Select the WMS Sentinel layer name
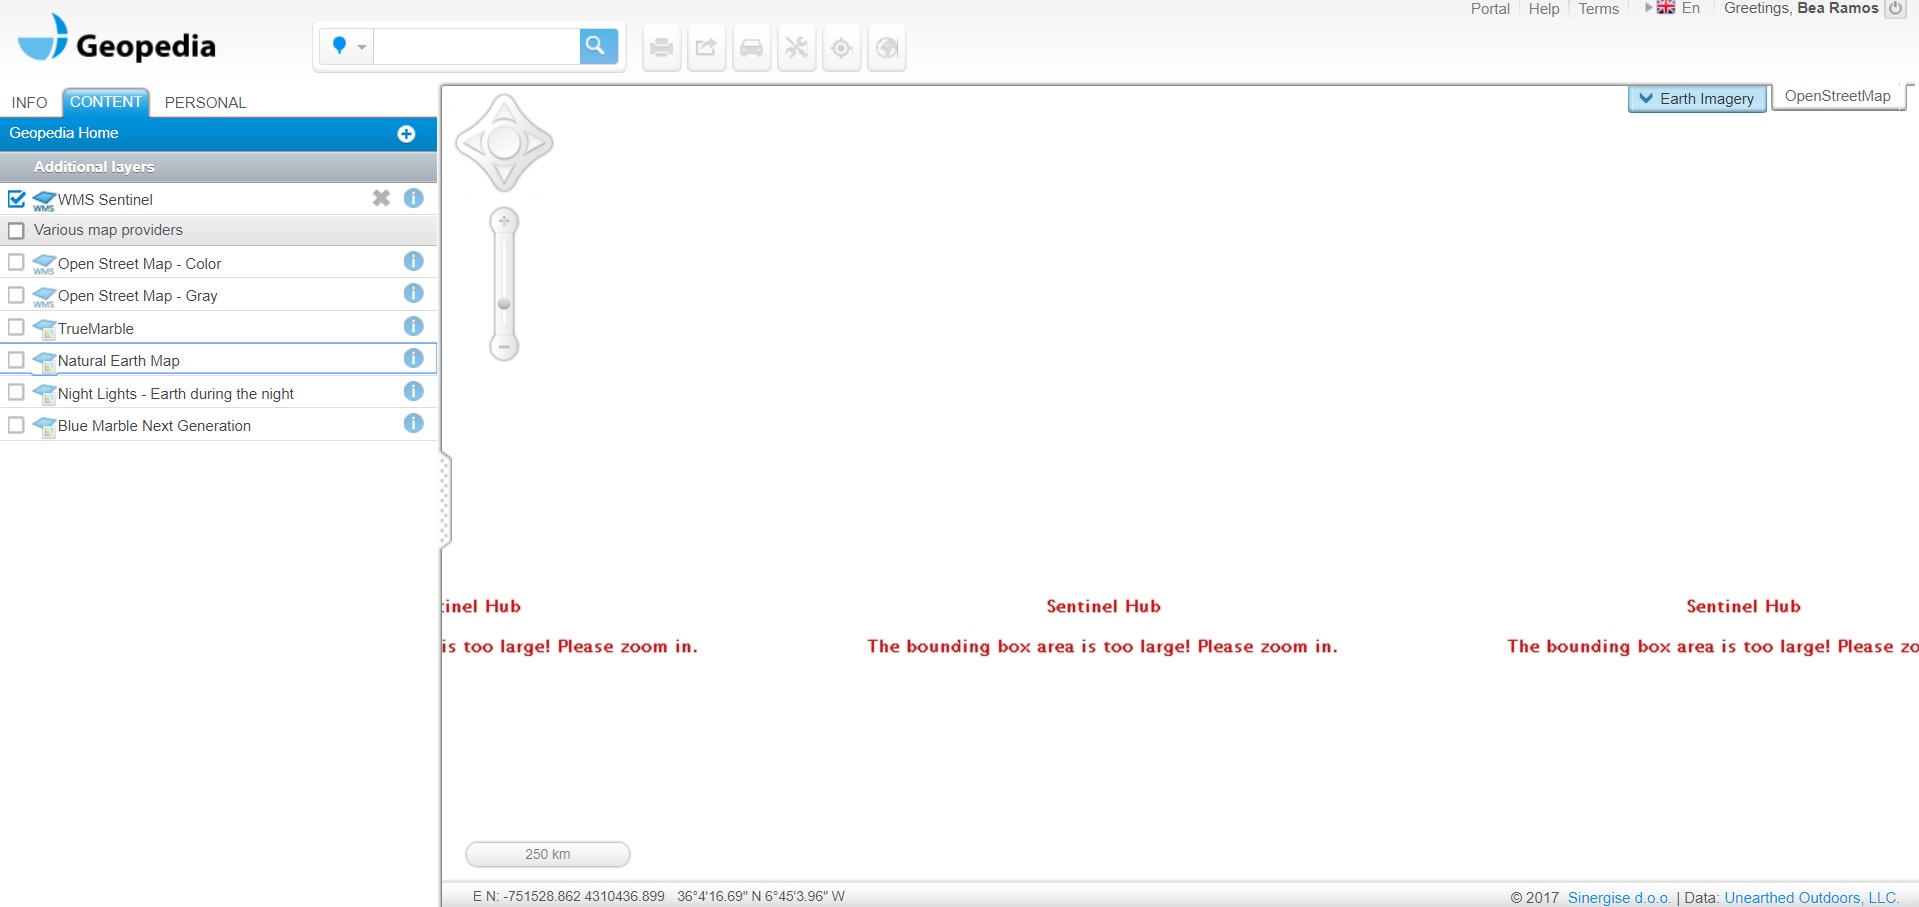The width and height of the screenshot is (1919, 907). [105, 200]
